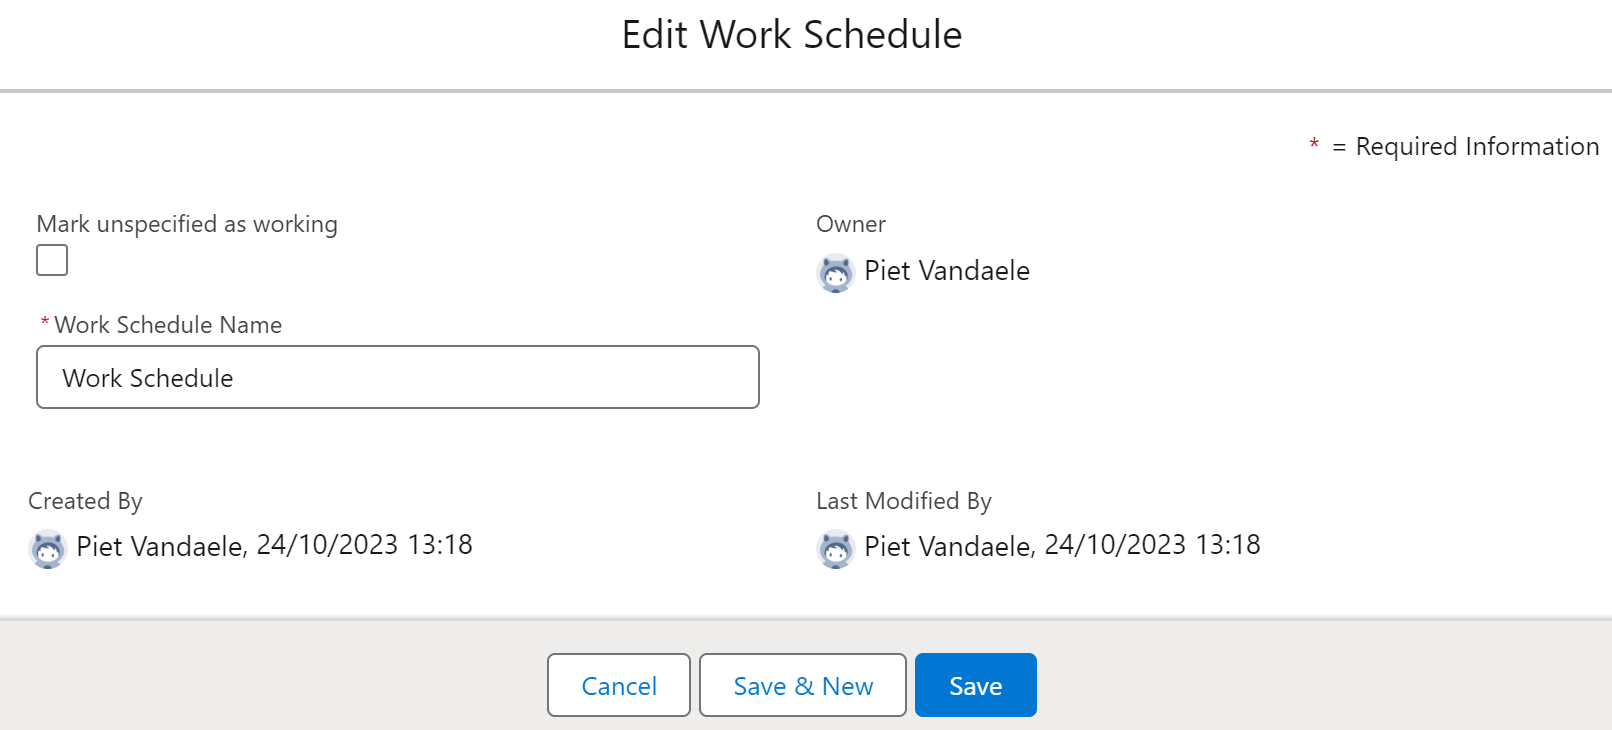Open Piet Vandaele under Owner
1612x730 pixels.
pyautogui.click(x=946, y=271)
